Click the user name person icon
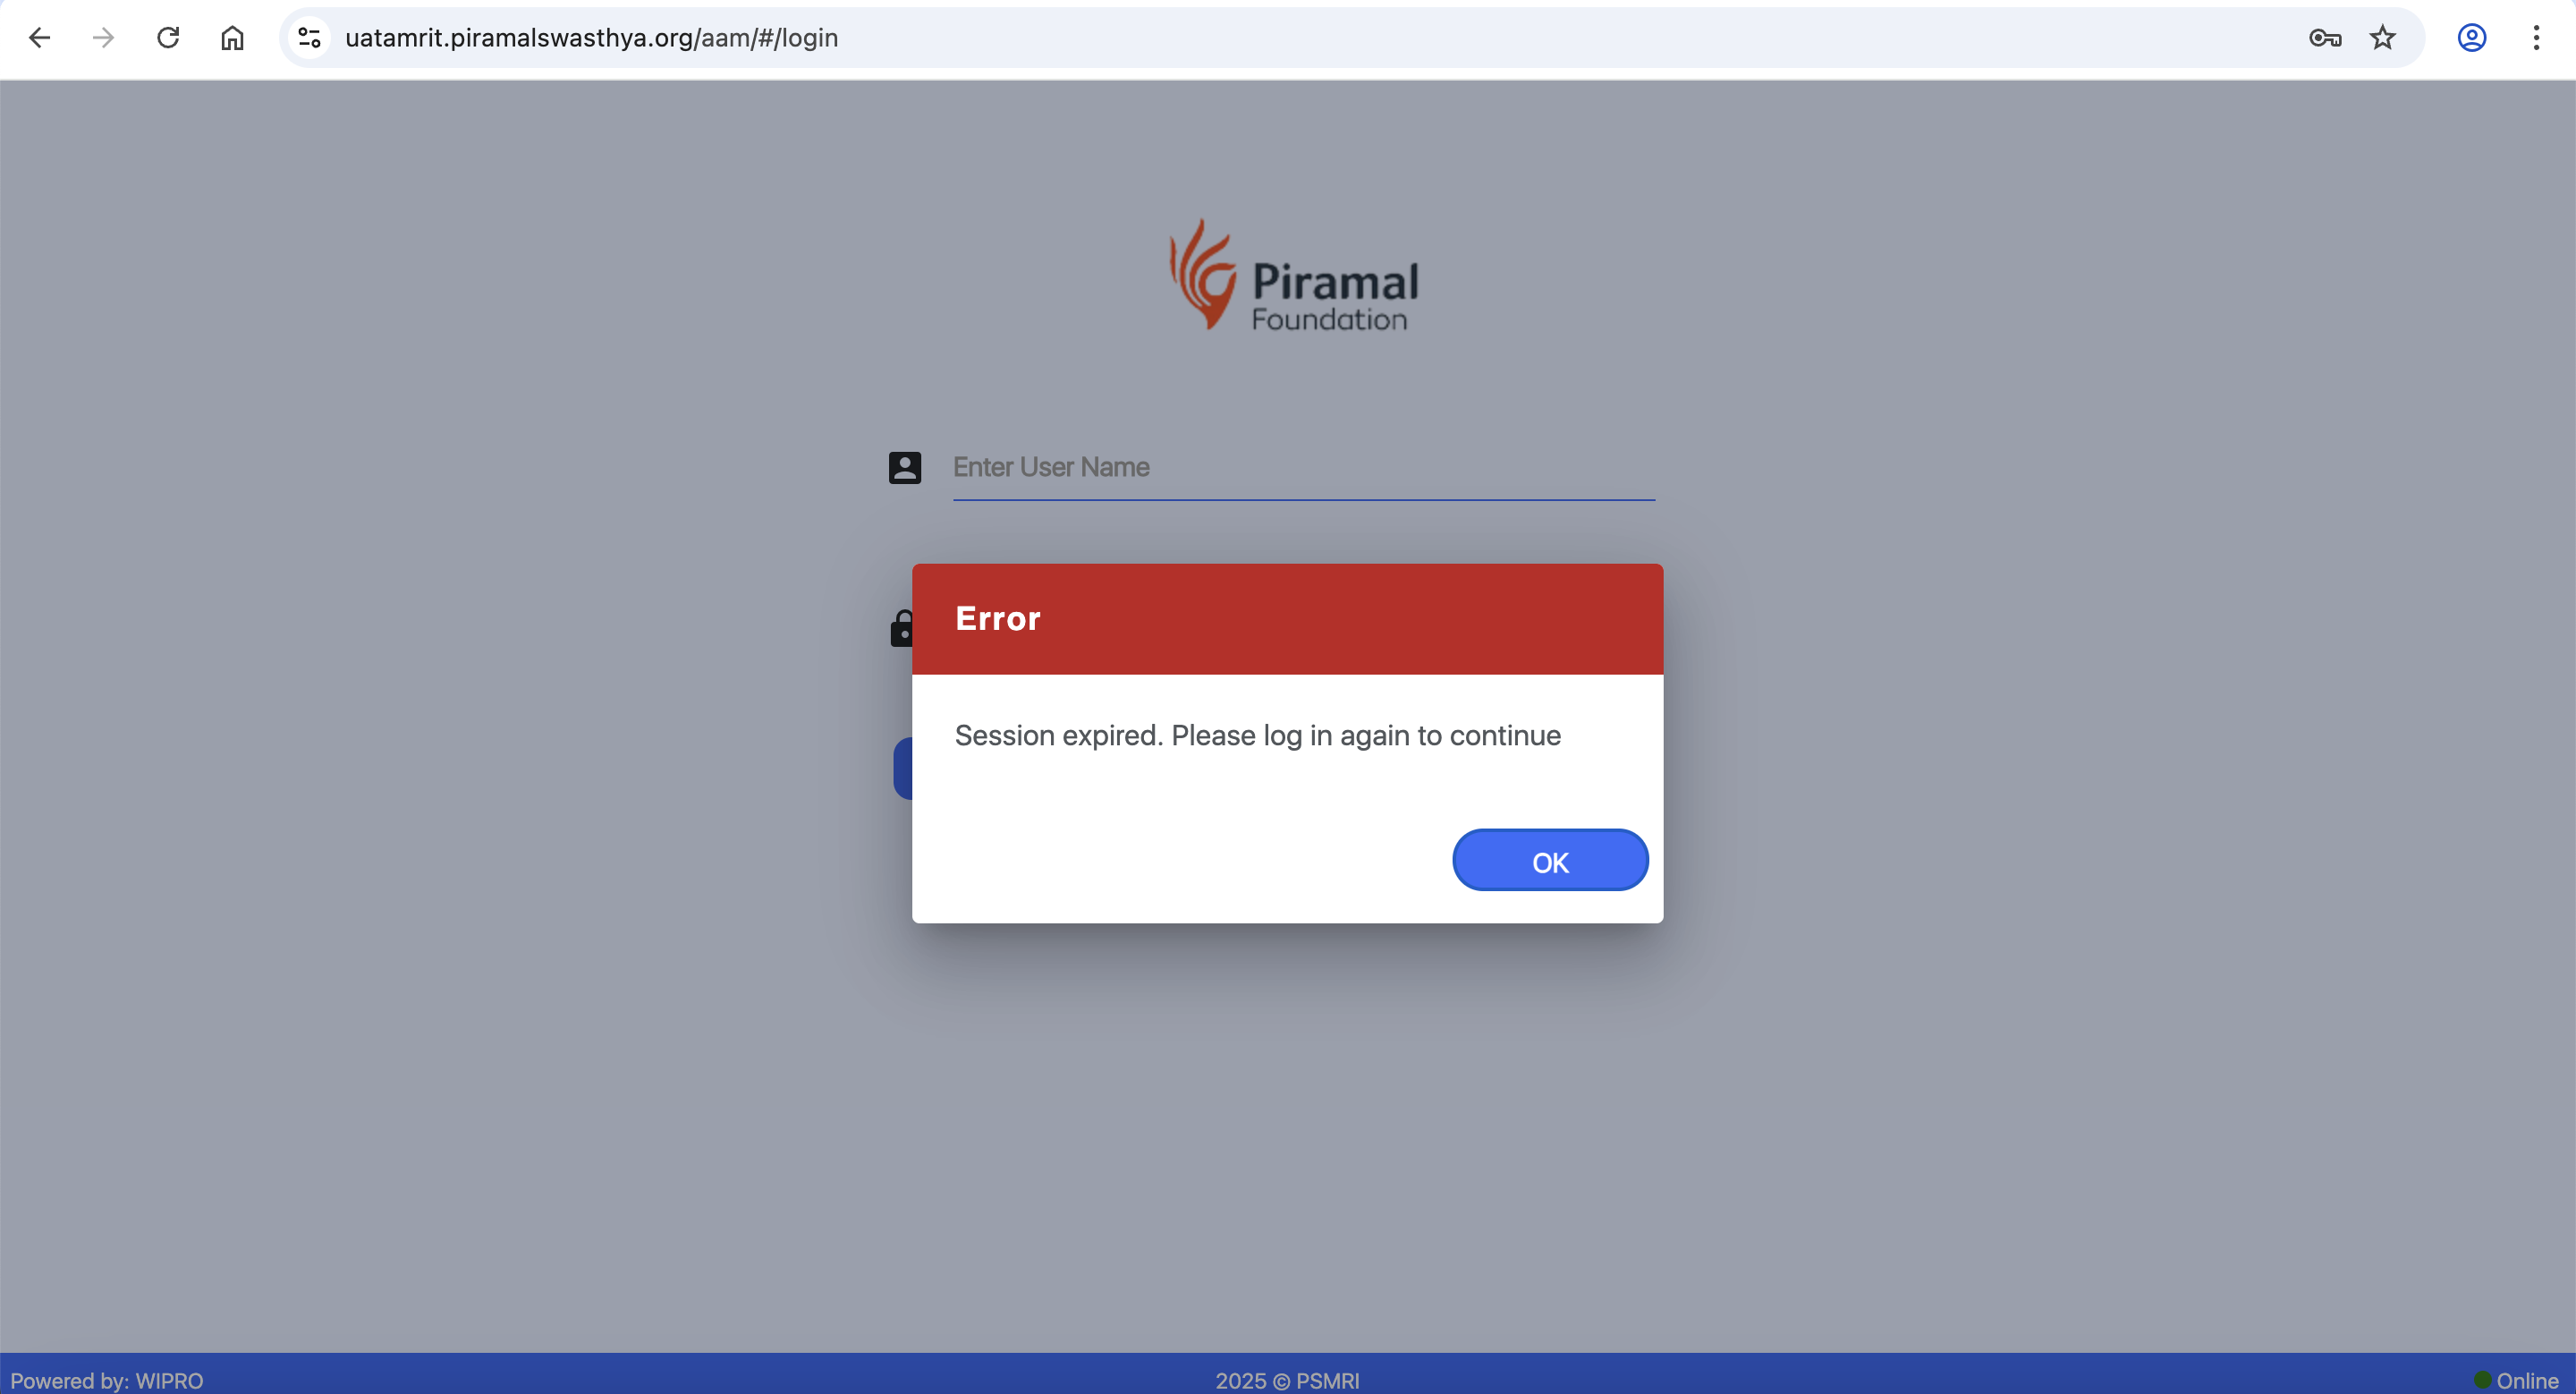The height and width of the screenshot is (1394, 2576). click(x=905, y=467)
